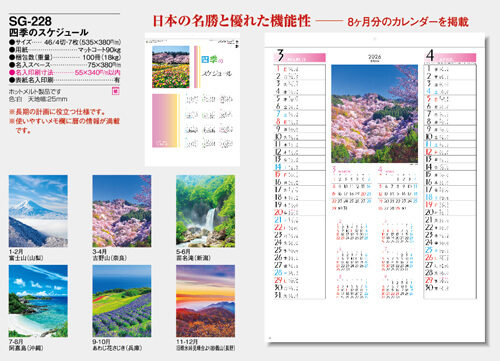The height and width of the screenshot is (361, 500).
Task: Click the March month header number 3
Action: (x=280, y=55)
